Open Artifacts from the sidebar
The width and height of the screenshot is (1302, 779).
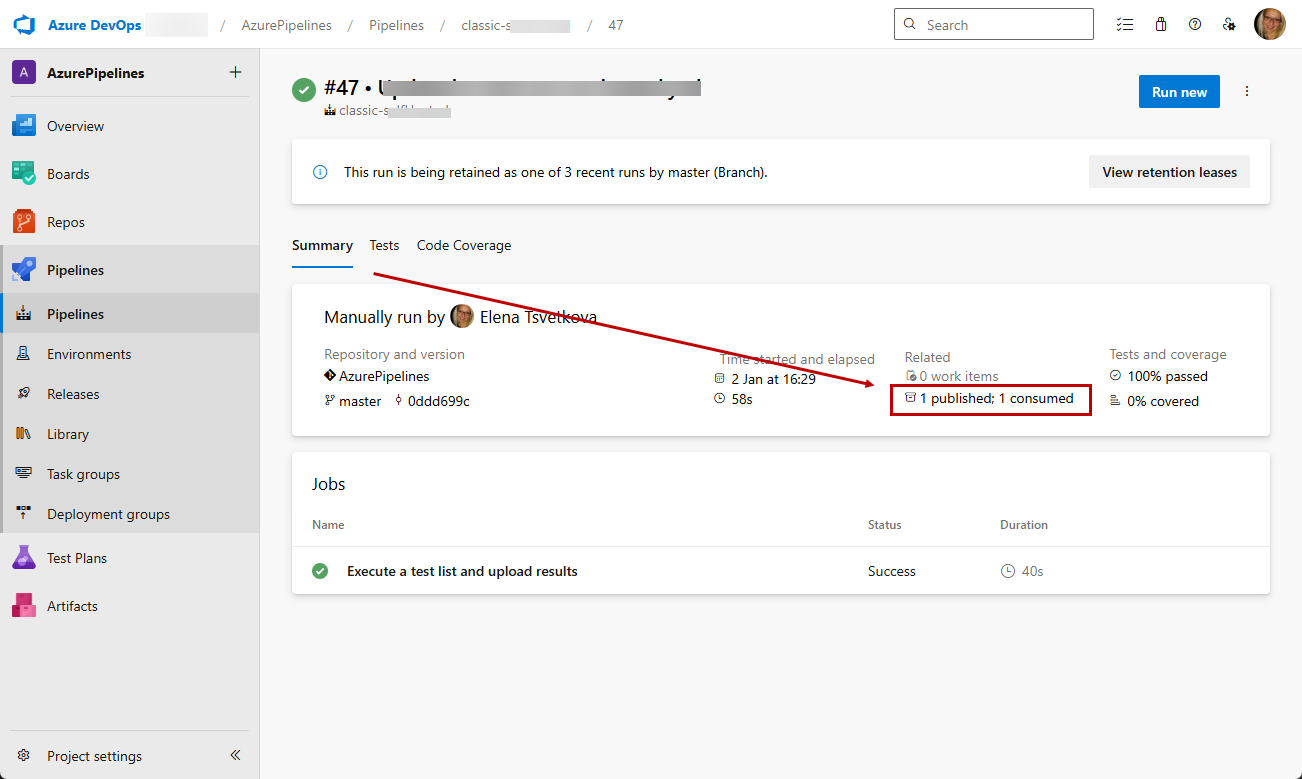72,606
